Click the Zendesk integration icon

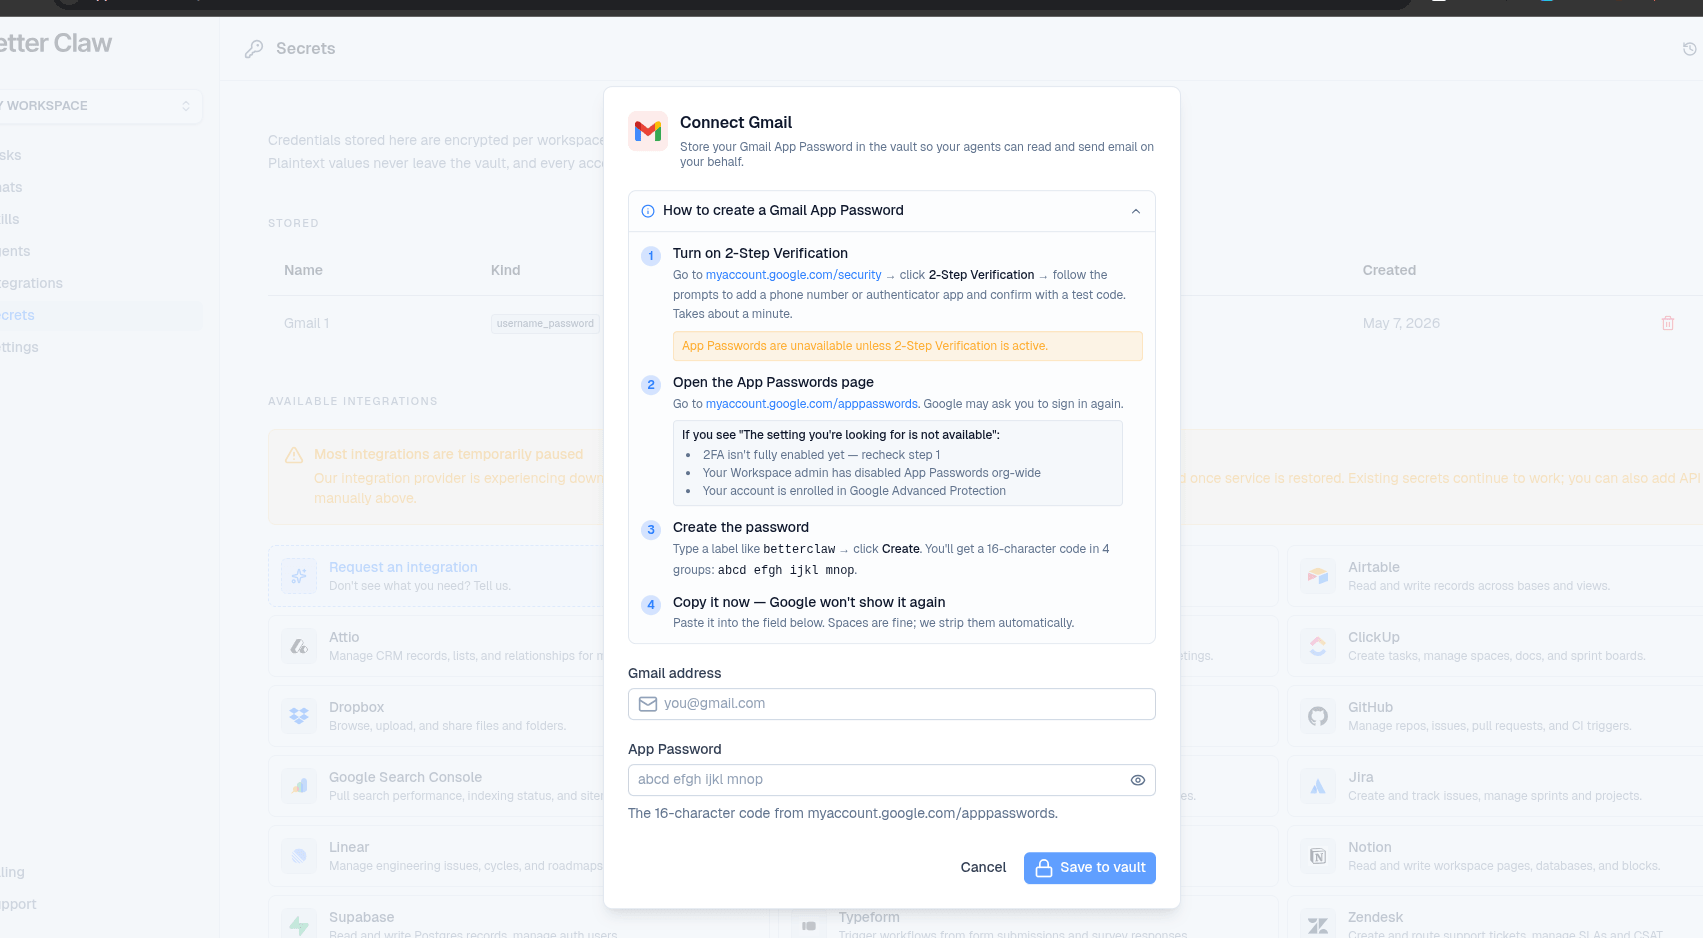coord(1318,926)
